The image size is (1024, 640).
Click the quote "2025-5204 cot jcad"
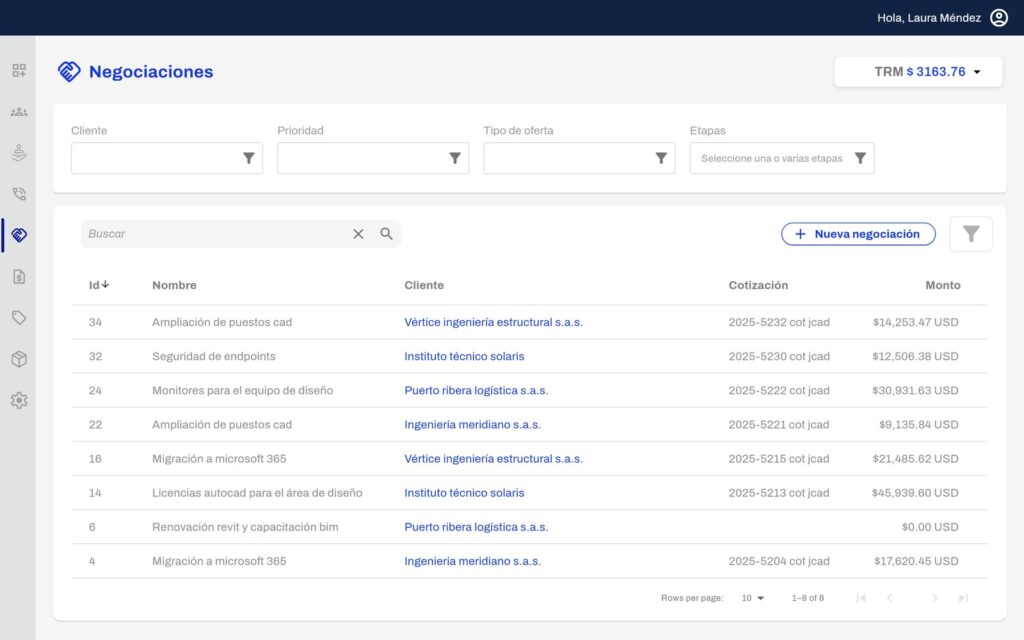(779, 561)
